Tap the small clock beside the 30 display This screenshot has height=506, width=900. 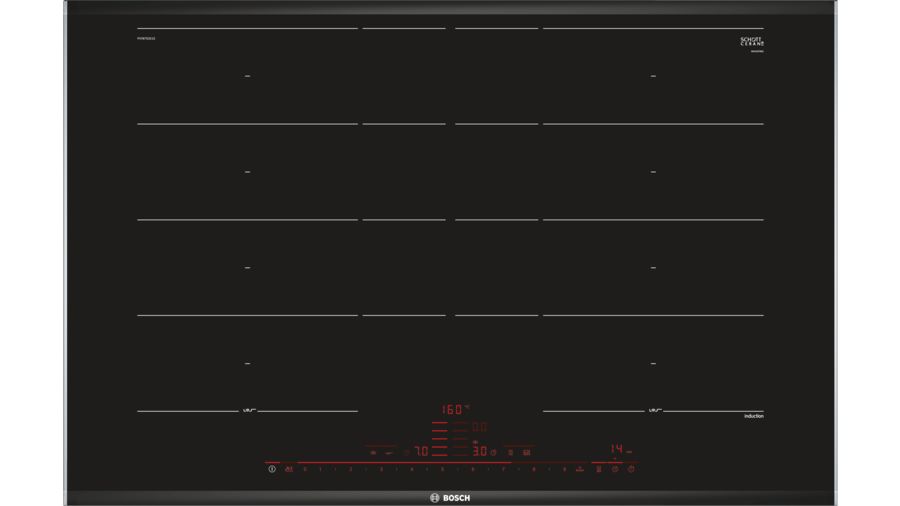[x=494, y=452]
